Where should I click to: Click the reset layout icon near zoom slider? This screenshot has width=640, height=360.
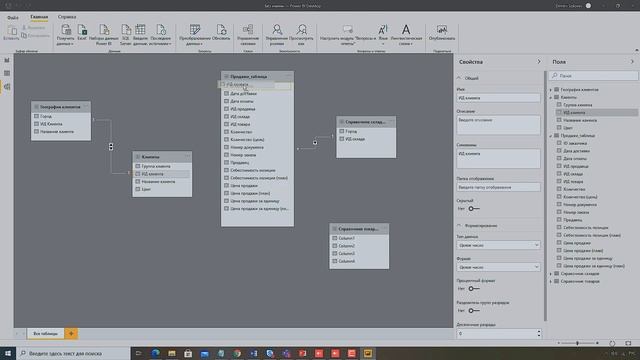[x=612, y=343]
